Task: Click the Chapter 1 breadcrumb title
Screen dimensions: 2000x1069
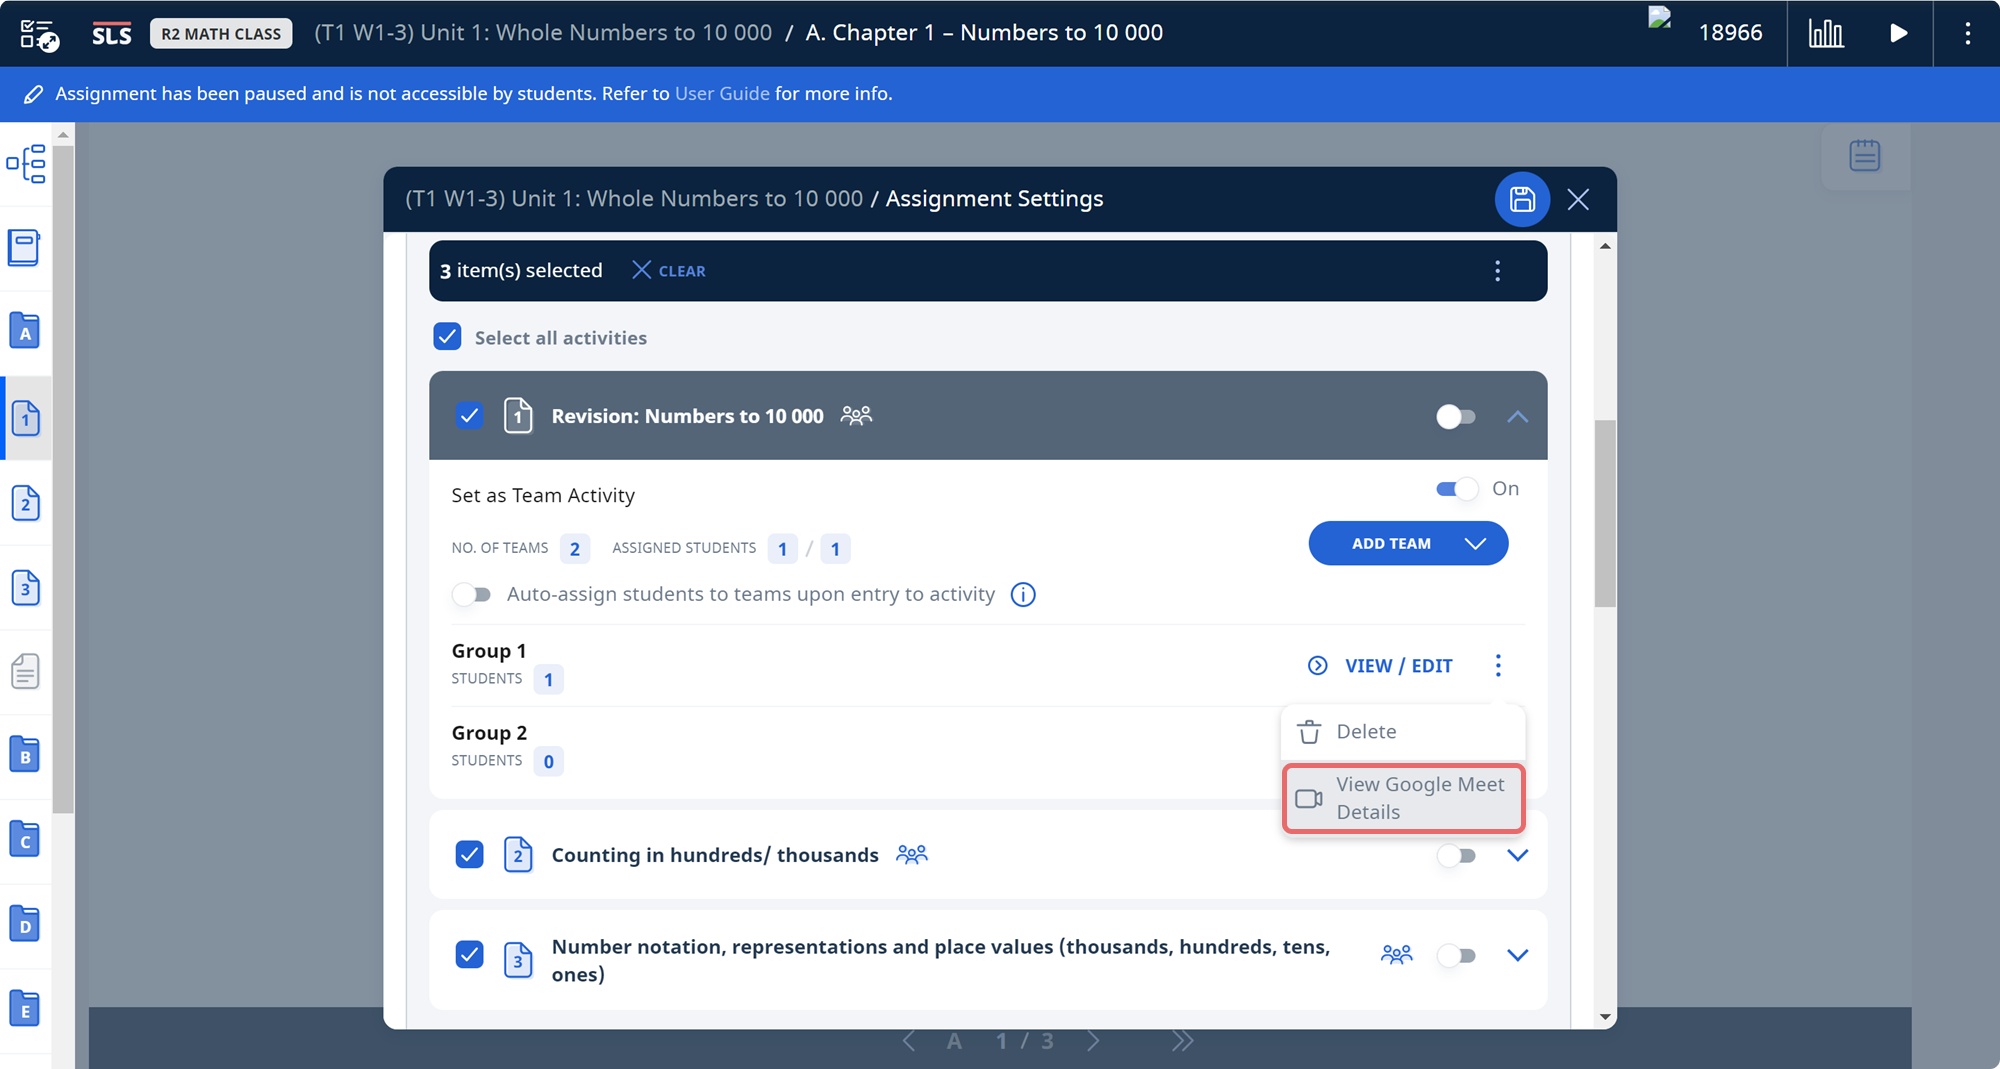Action: [x=984, y=33]
